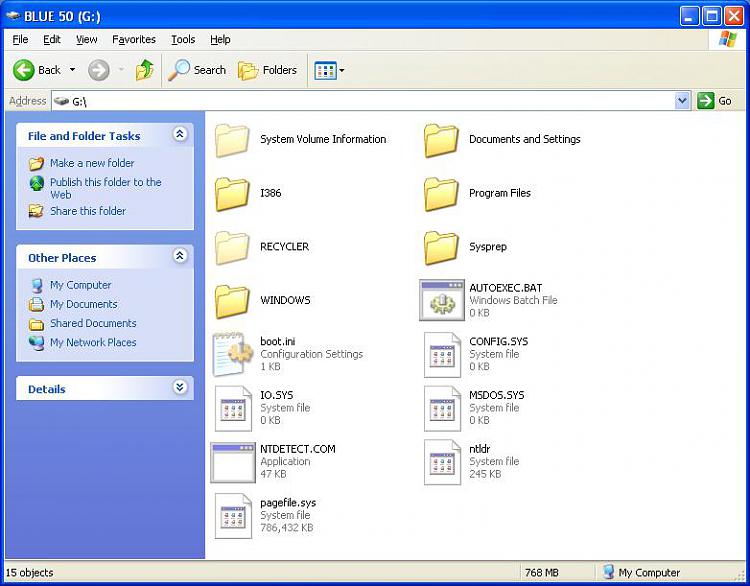Select the boot.ini file icon
750x586 pixels.
click(x=232, y=354)
